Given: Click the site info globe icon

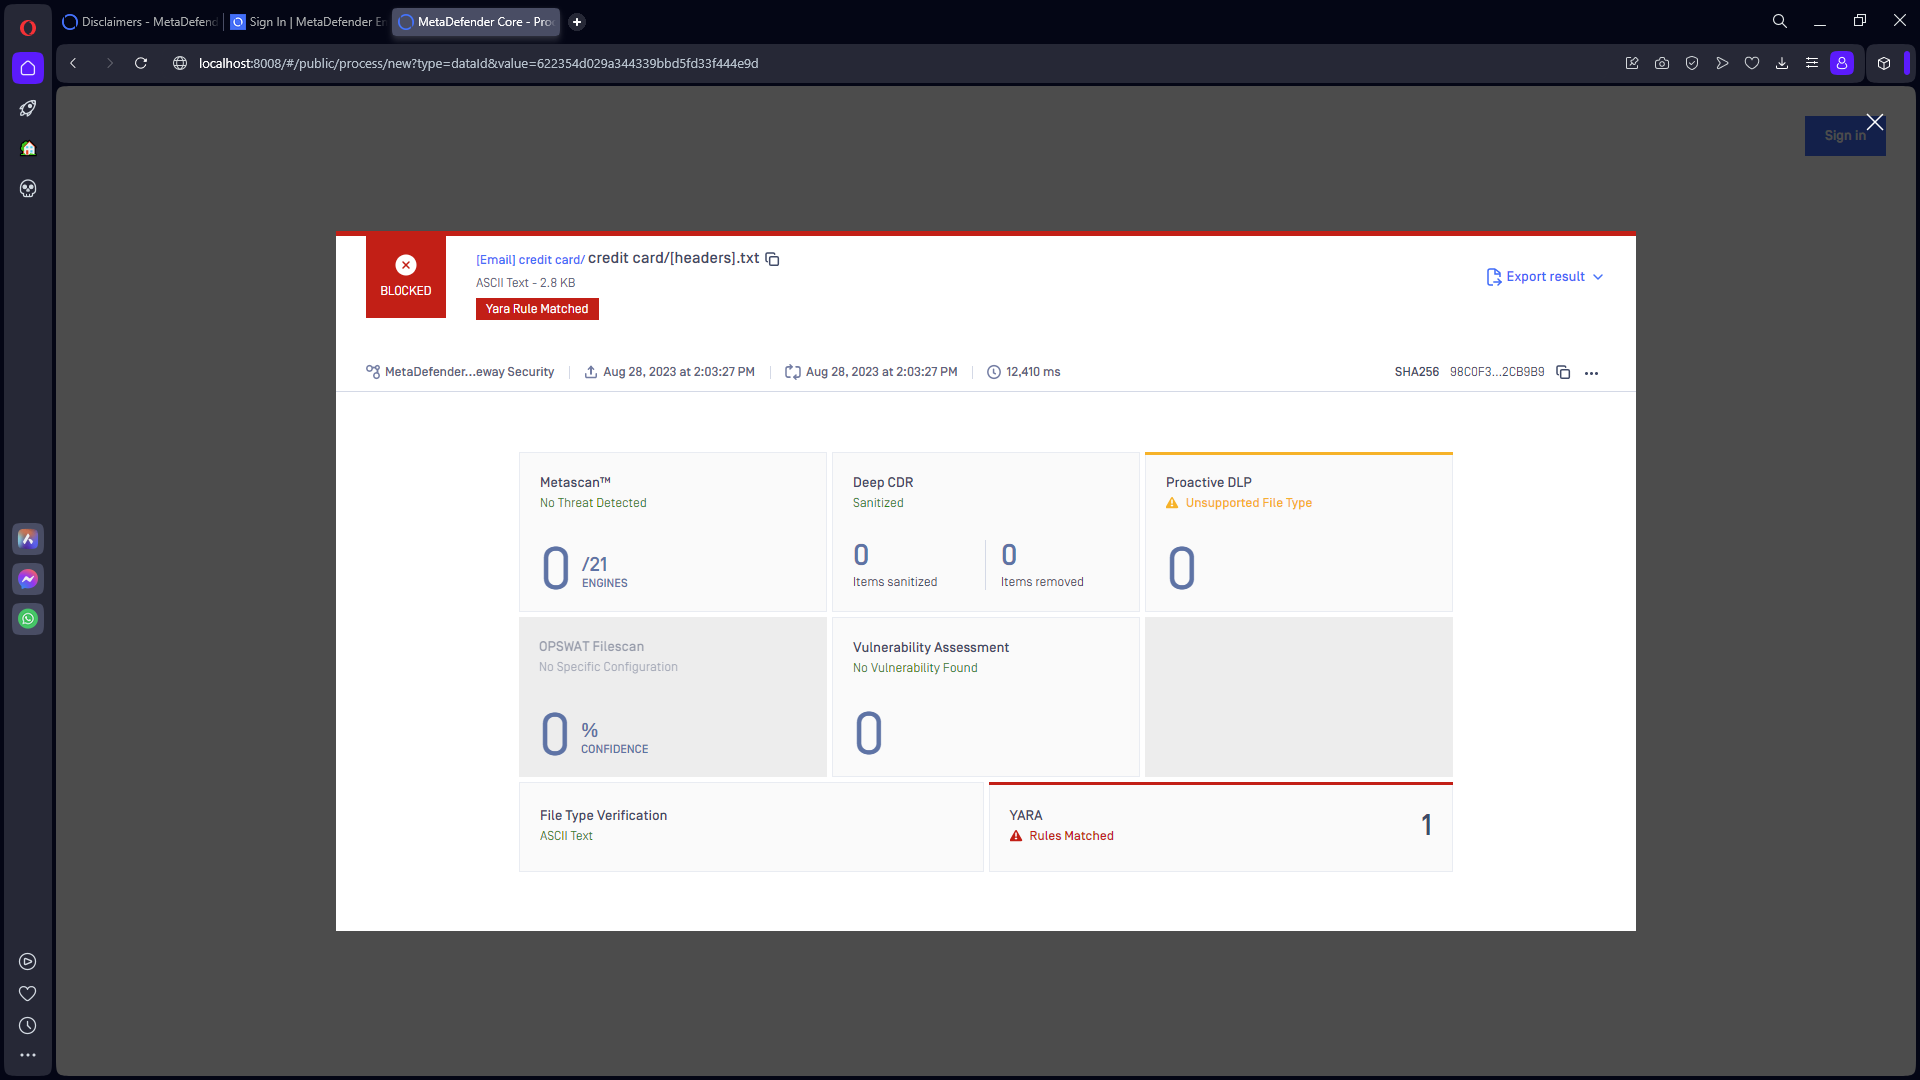Looking at the screenshot, I should pos(180,63).
